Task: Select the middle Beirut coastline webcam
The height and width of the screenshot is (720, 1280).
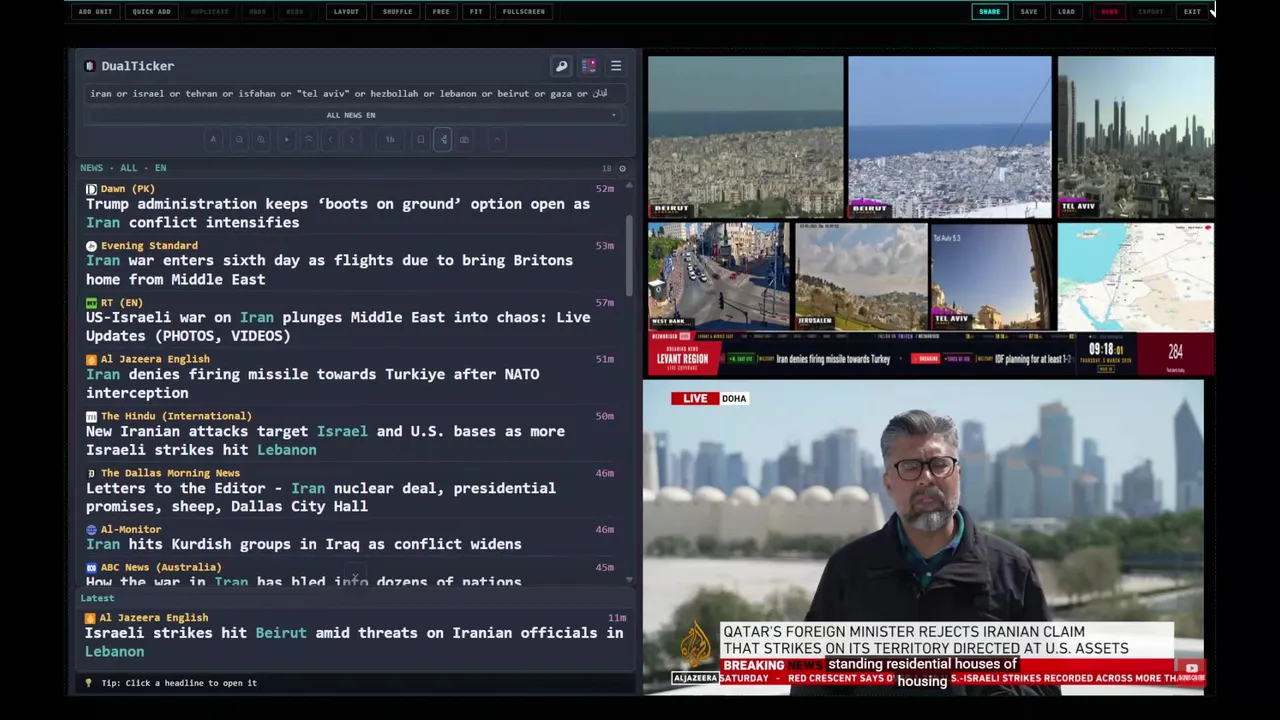Action: click(950, 137)
